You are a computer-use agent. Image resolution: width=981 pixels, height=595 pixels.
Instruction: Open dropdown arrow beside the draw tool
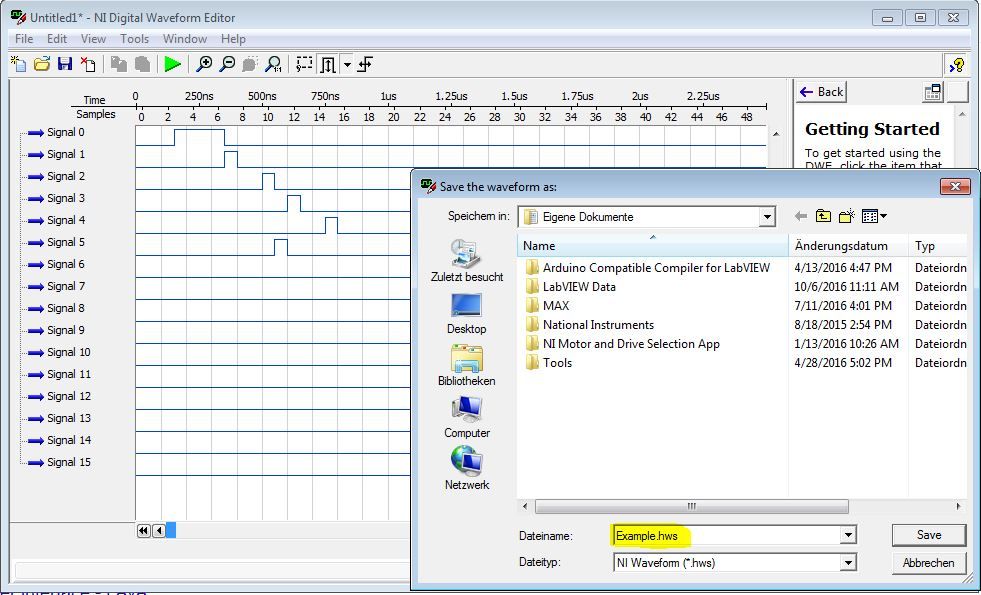[x=347, y=64]
